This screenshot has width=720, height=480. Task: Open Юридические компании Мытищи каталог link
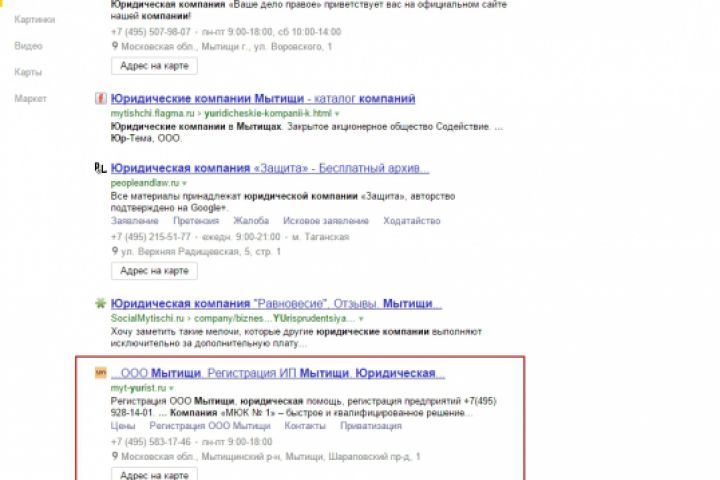(x=263, y=98)
